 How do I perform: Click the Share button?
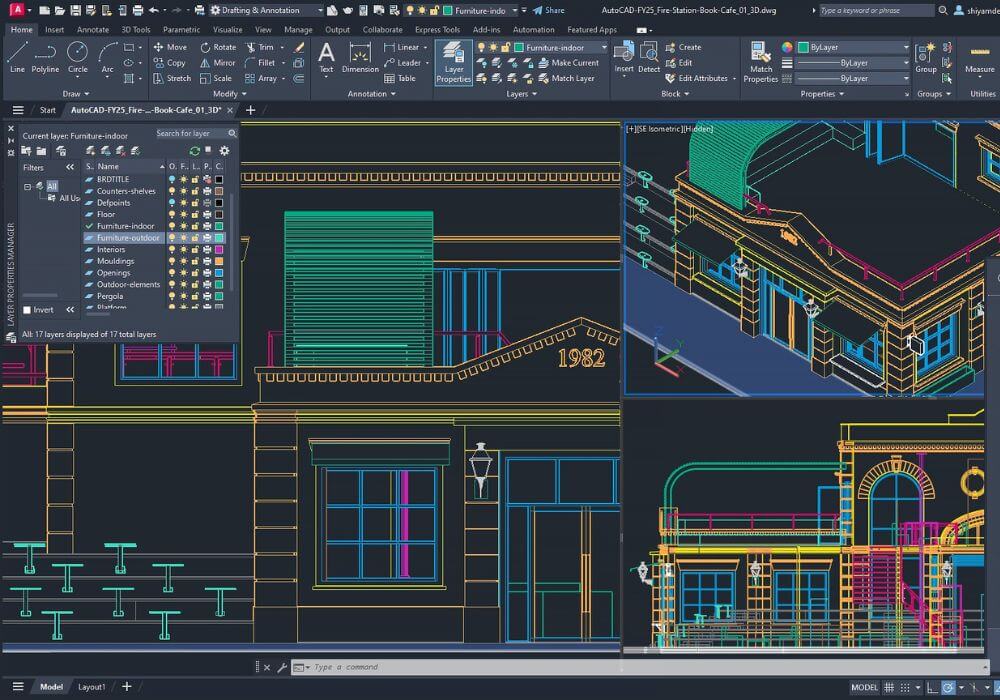(548, 10)
